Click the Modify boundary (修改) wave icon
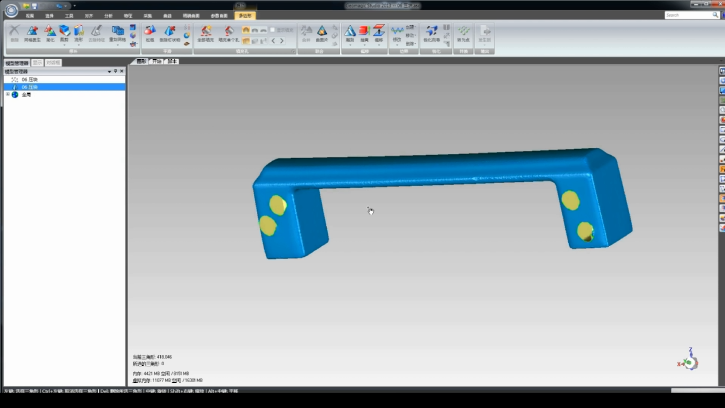This screenshot has width=725, height=408. tap(397, 31)
